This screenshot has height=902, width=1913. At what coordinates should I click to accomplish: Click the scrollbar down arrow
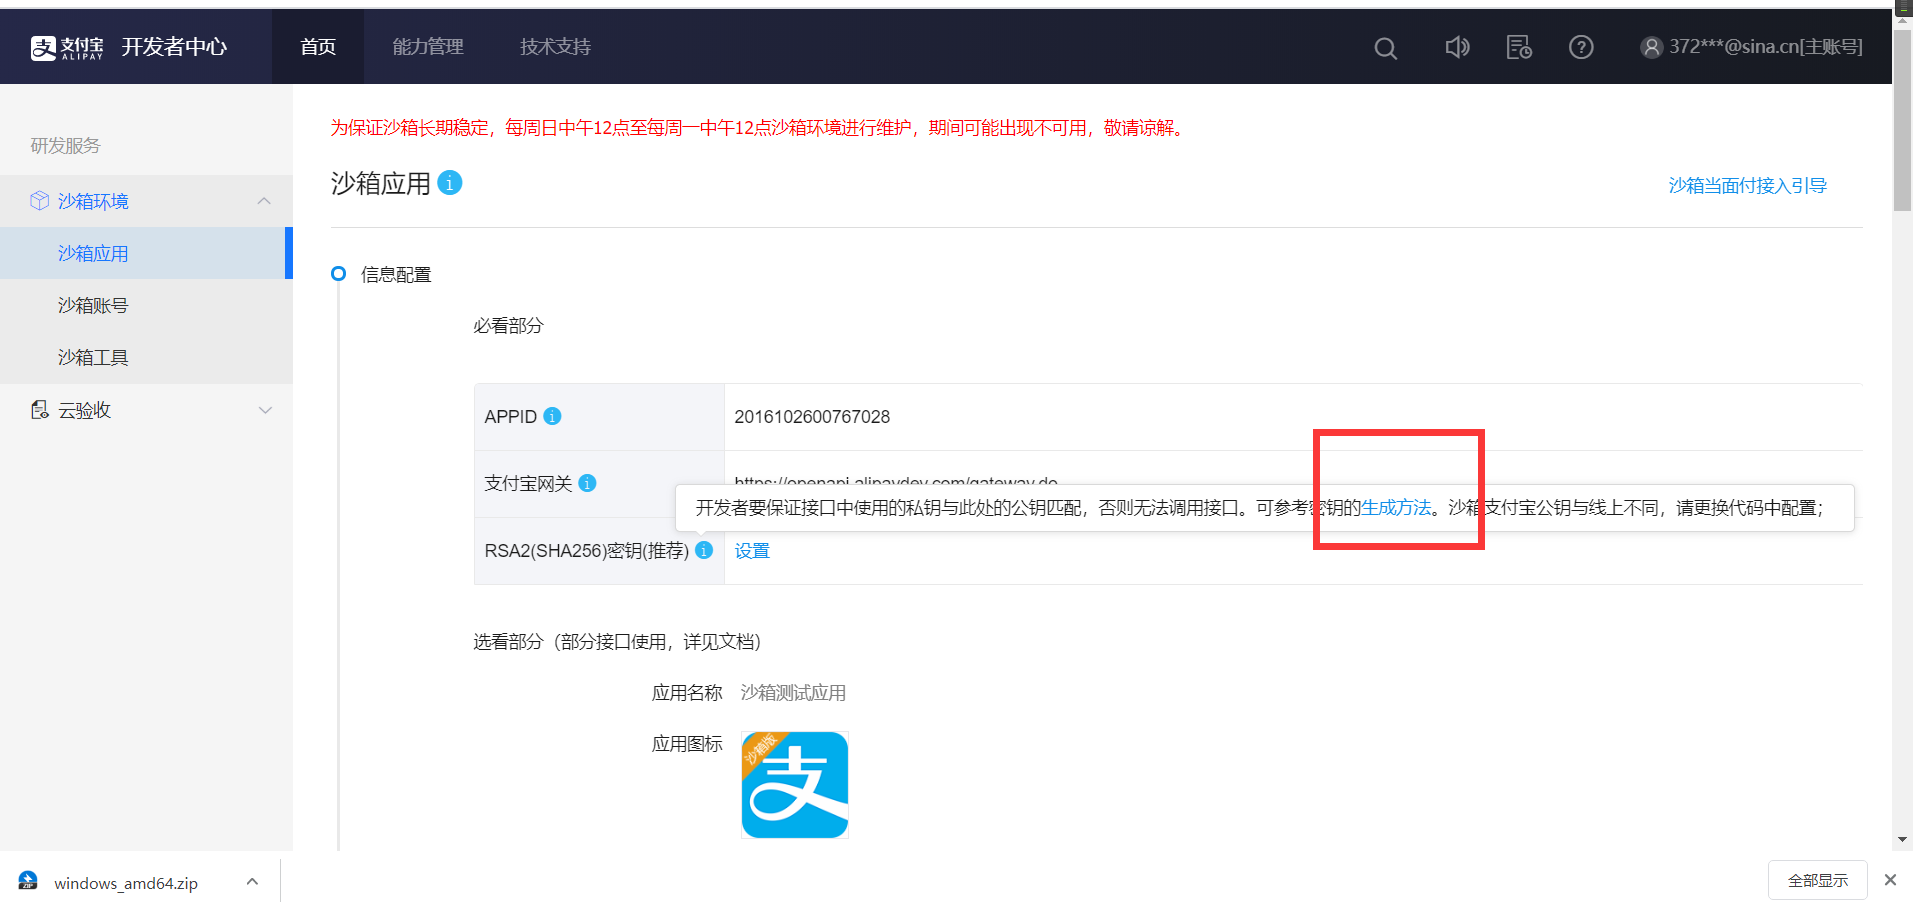point(1902,840)
